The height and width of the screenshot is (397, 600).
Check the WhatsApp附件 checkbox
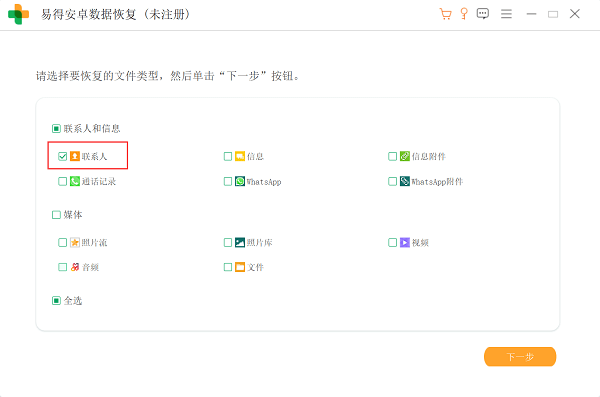(x=392, y=181)
